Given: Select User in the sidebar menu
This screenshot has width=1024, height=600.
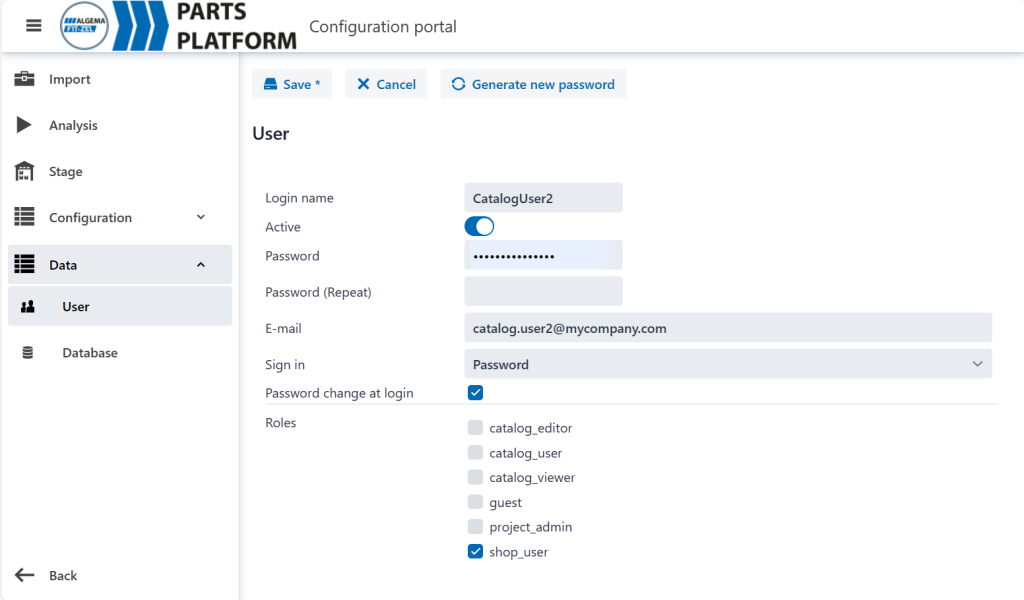Looking at the screenshot, I should [x=76, y=307].
